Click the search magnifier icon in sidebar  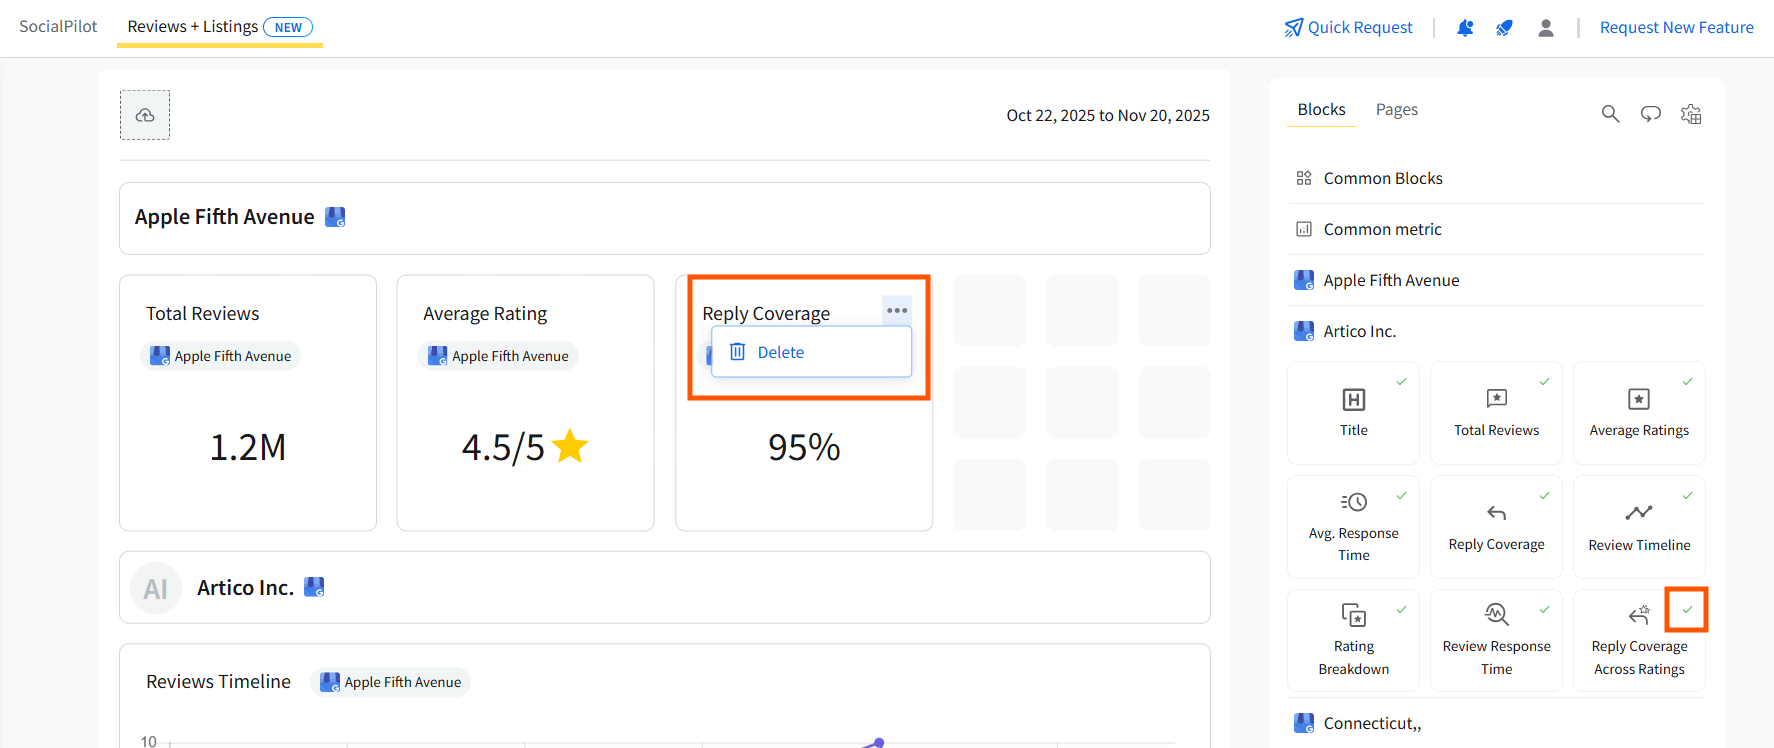pyautogui.click(x=1610, y=114)
